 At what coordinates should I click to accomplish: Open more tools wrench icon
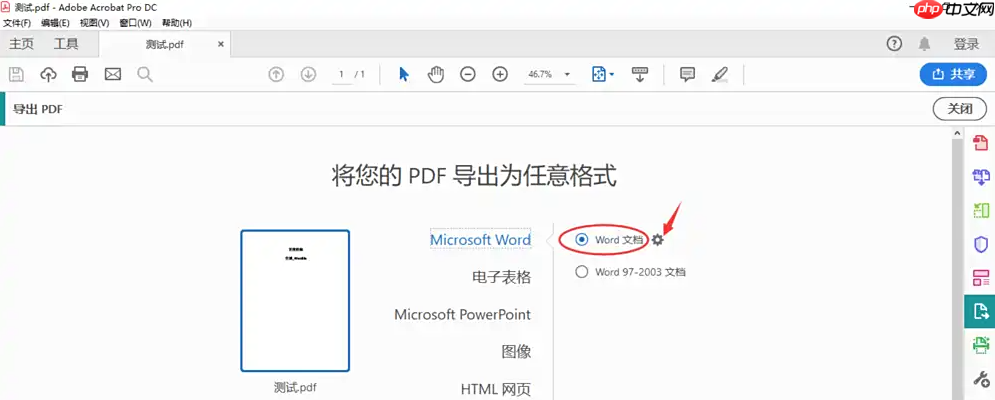tap(981, 380)
